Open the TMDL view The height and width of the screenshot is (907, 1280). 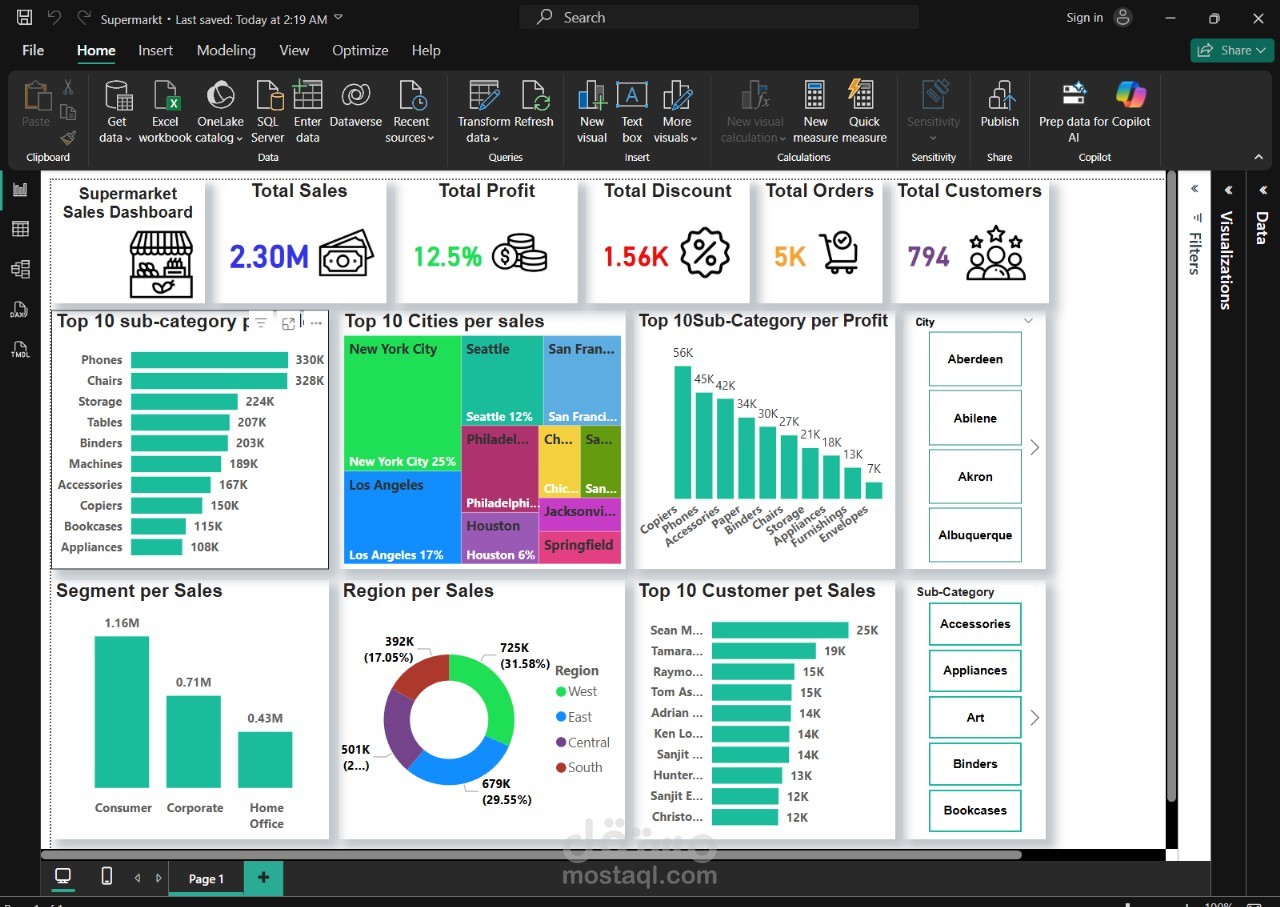(19, 350)
